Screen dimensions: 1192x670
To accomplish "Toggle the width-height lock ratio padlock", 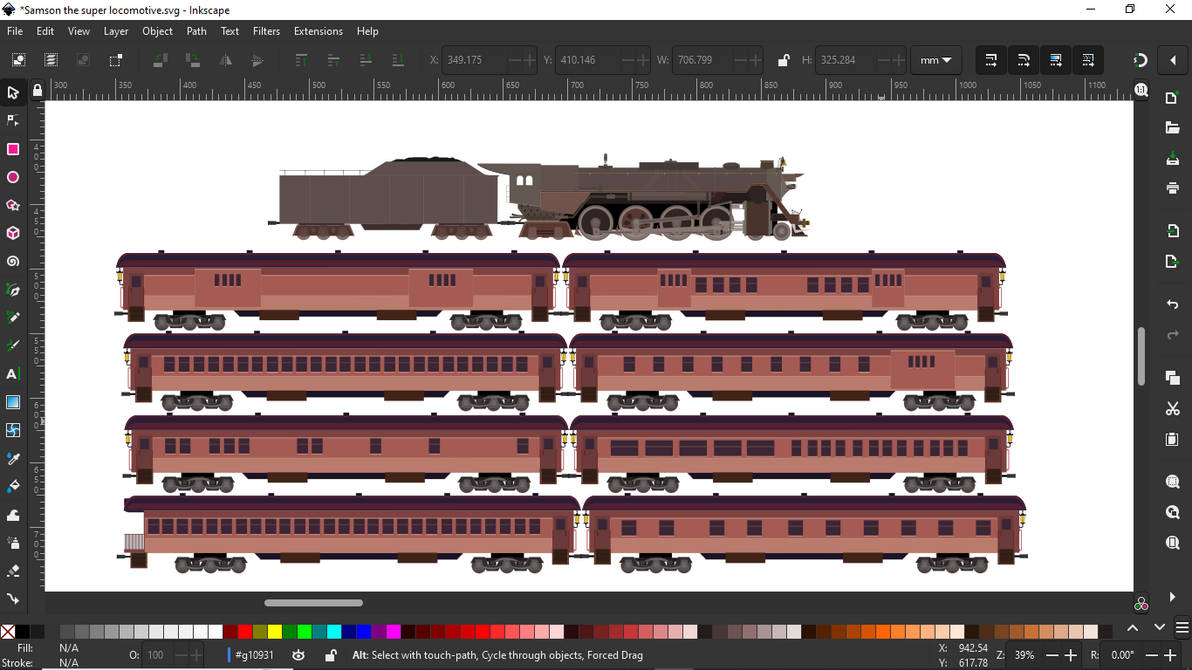I will click(x=783, y=60).
